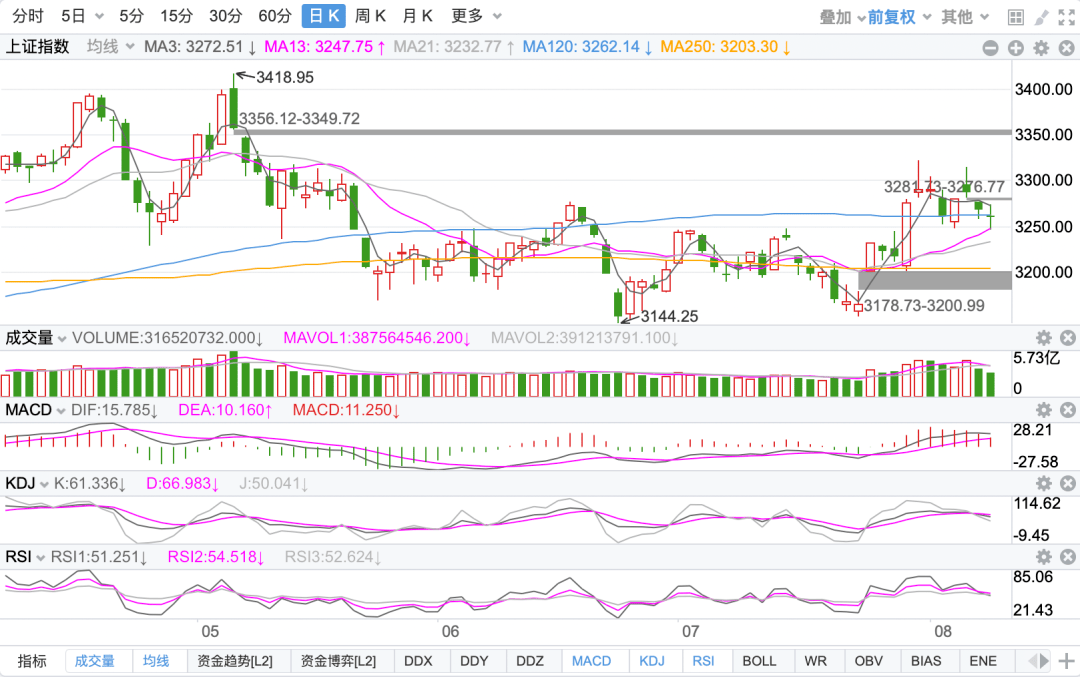Viewport: 1080px width, 677px height.
Task: Close the RSI indicator panel
Action: (1068, 556)
